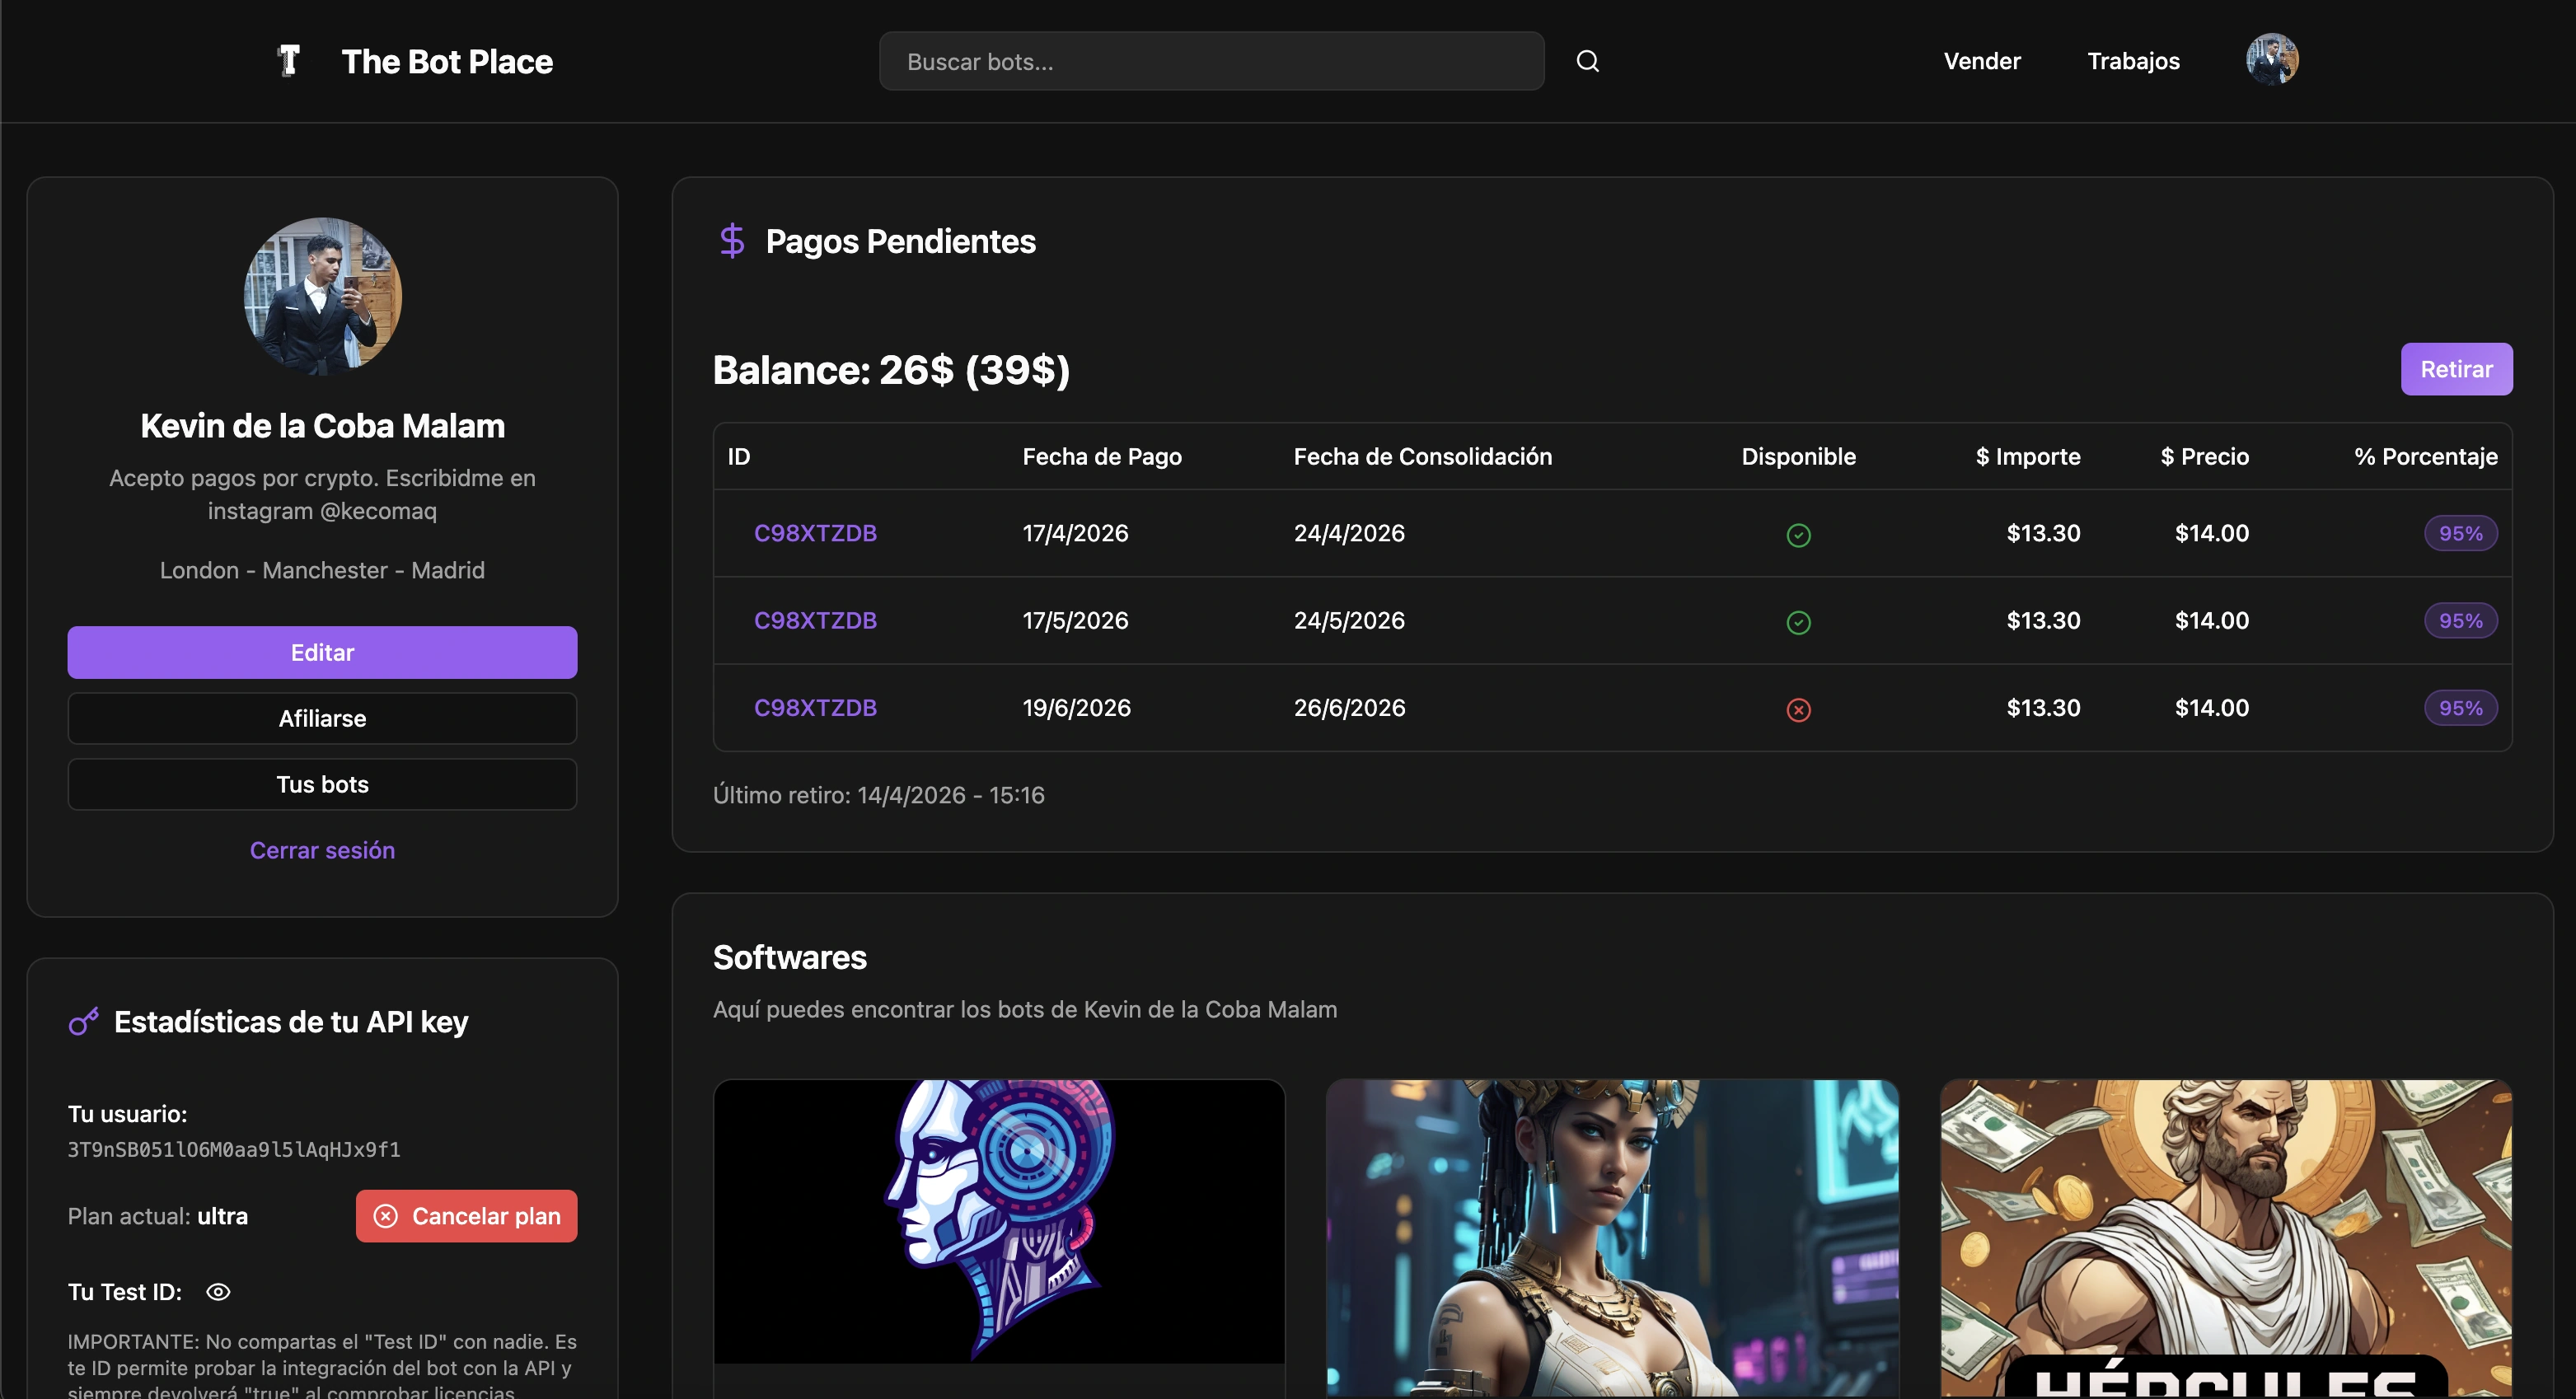Click green available check for 17/5/2026 payment
Screen dimensions: 2576x1399
tap(1798, 622)
